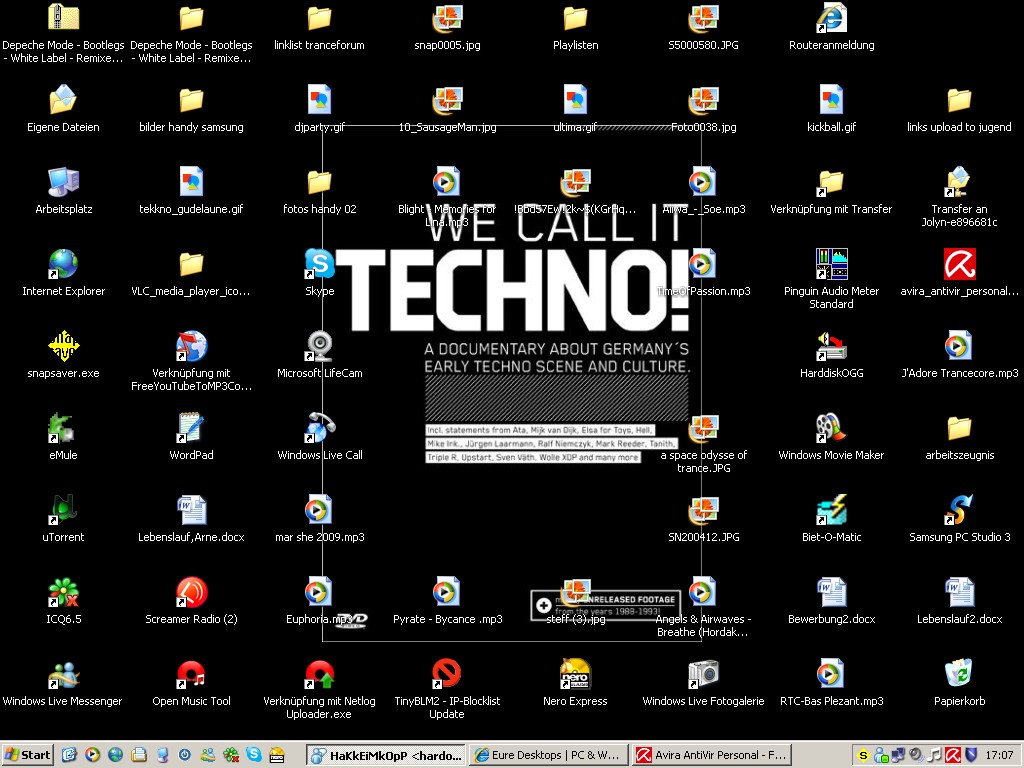Open the Skype desktop shortcut

point(319,264)
